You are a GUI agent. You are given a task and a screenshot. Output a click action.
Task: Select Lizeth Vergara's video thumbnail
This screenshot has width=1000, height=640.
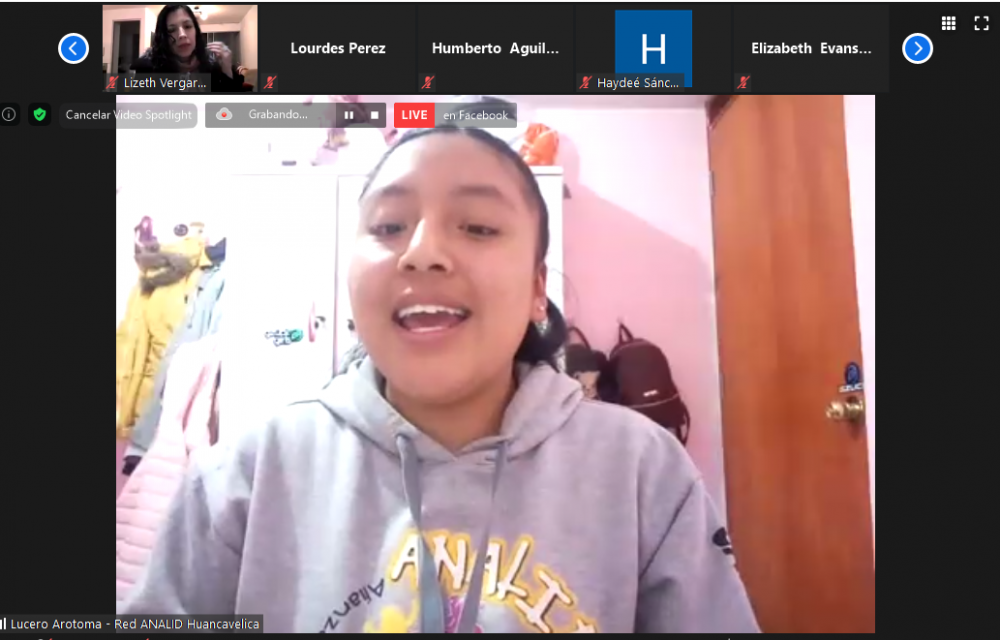click(180, 40)
